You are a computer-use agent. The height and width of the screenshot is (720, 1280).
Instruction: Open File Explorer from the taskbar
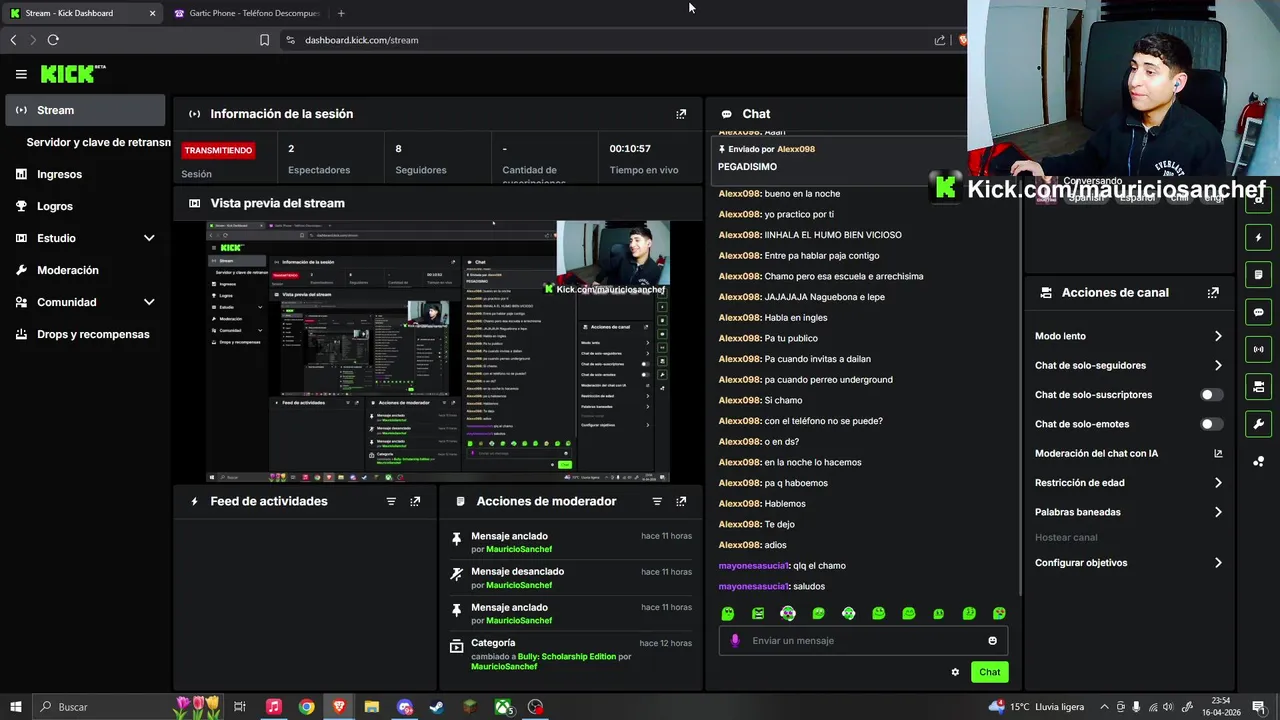point(372,707)
